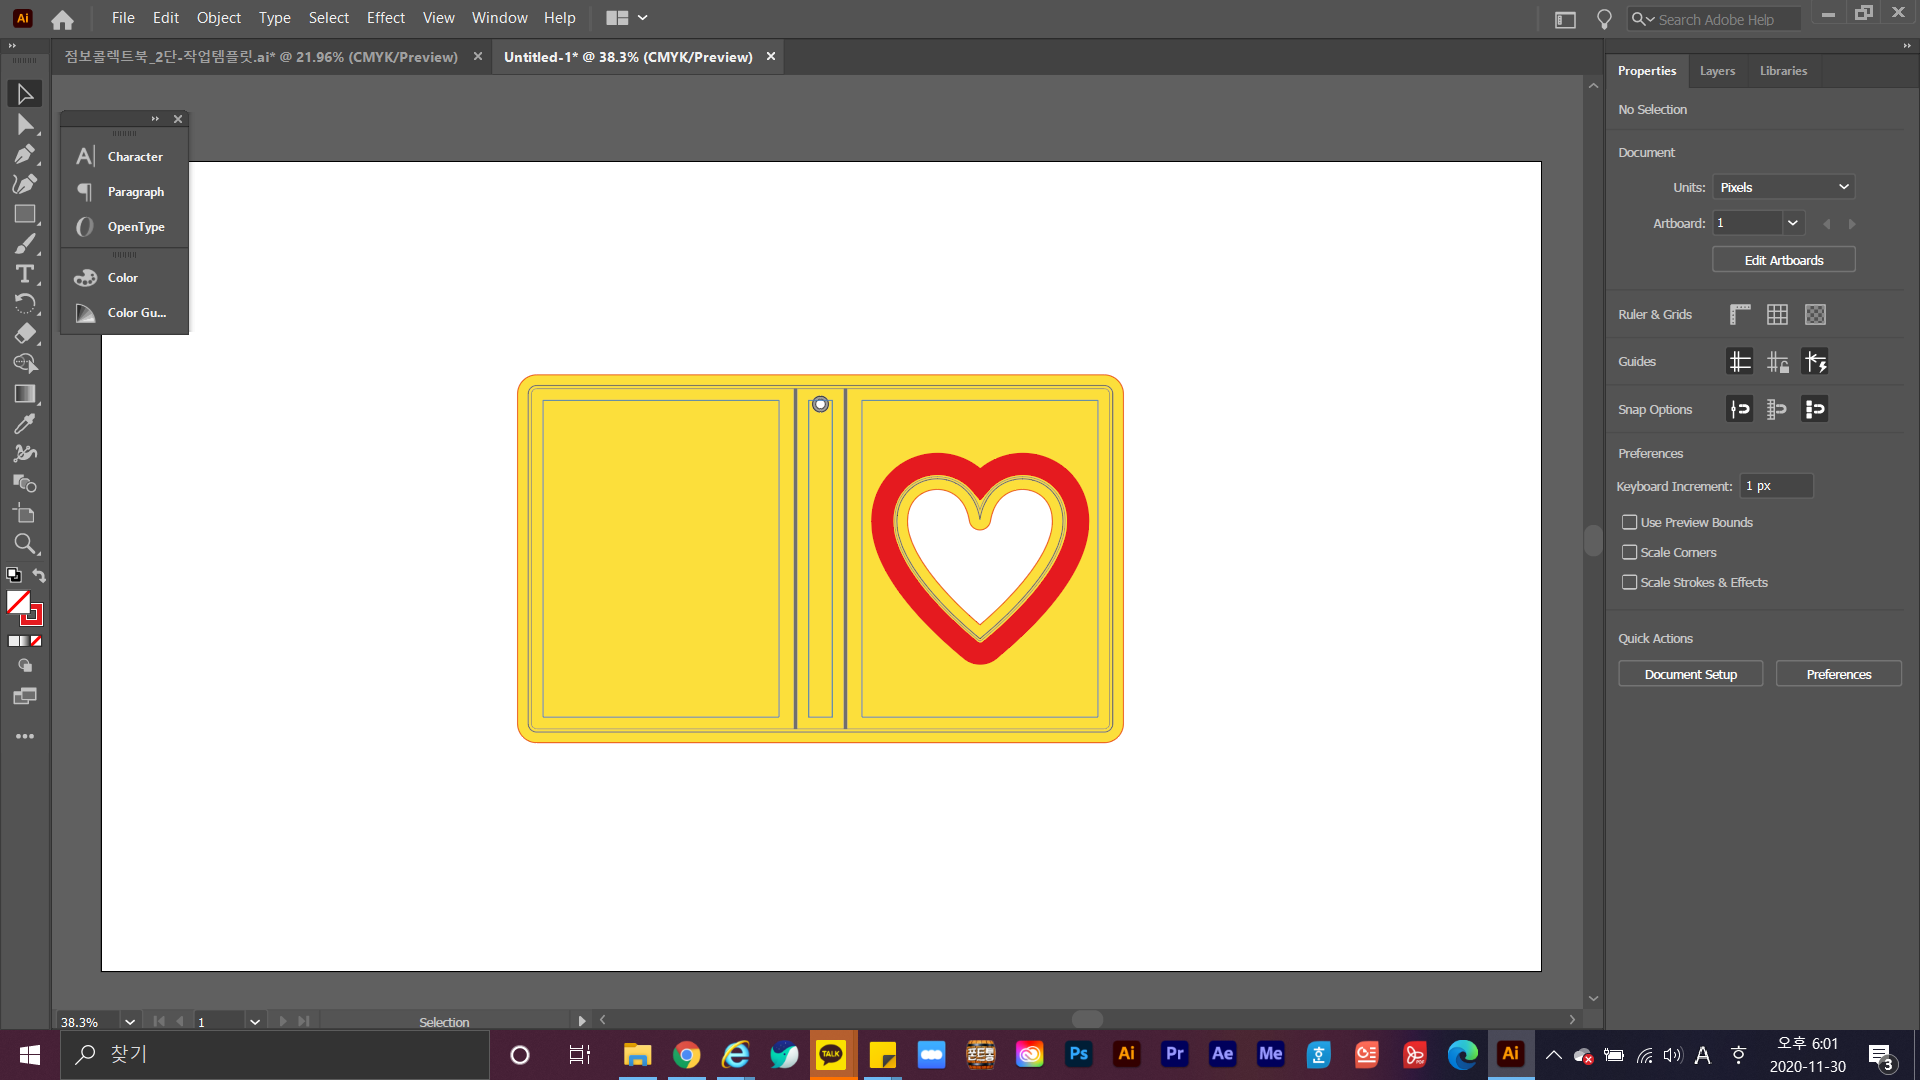The height and width of the screenshot is (1080, 1920).
Task: Open the Effect menu
Action: [385, 18]
